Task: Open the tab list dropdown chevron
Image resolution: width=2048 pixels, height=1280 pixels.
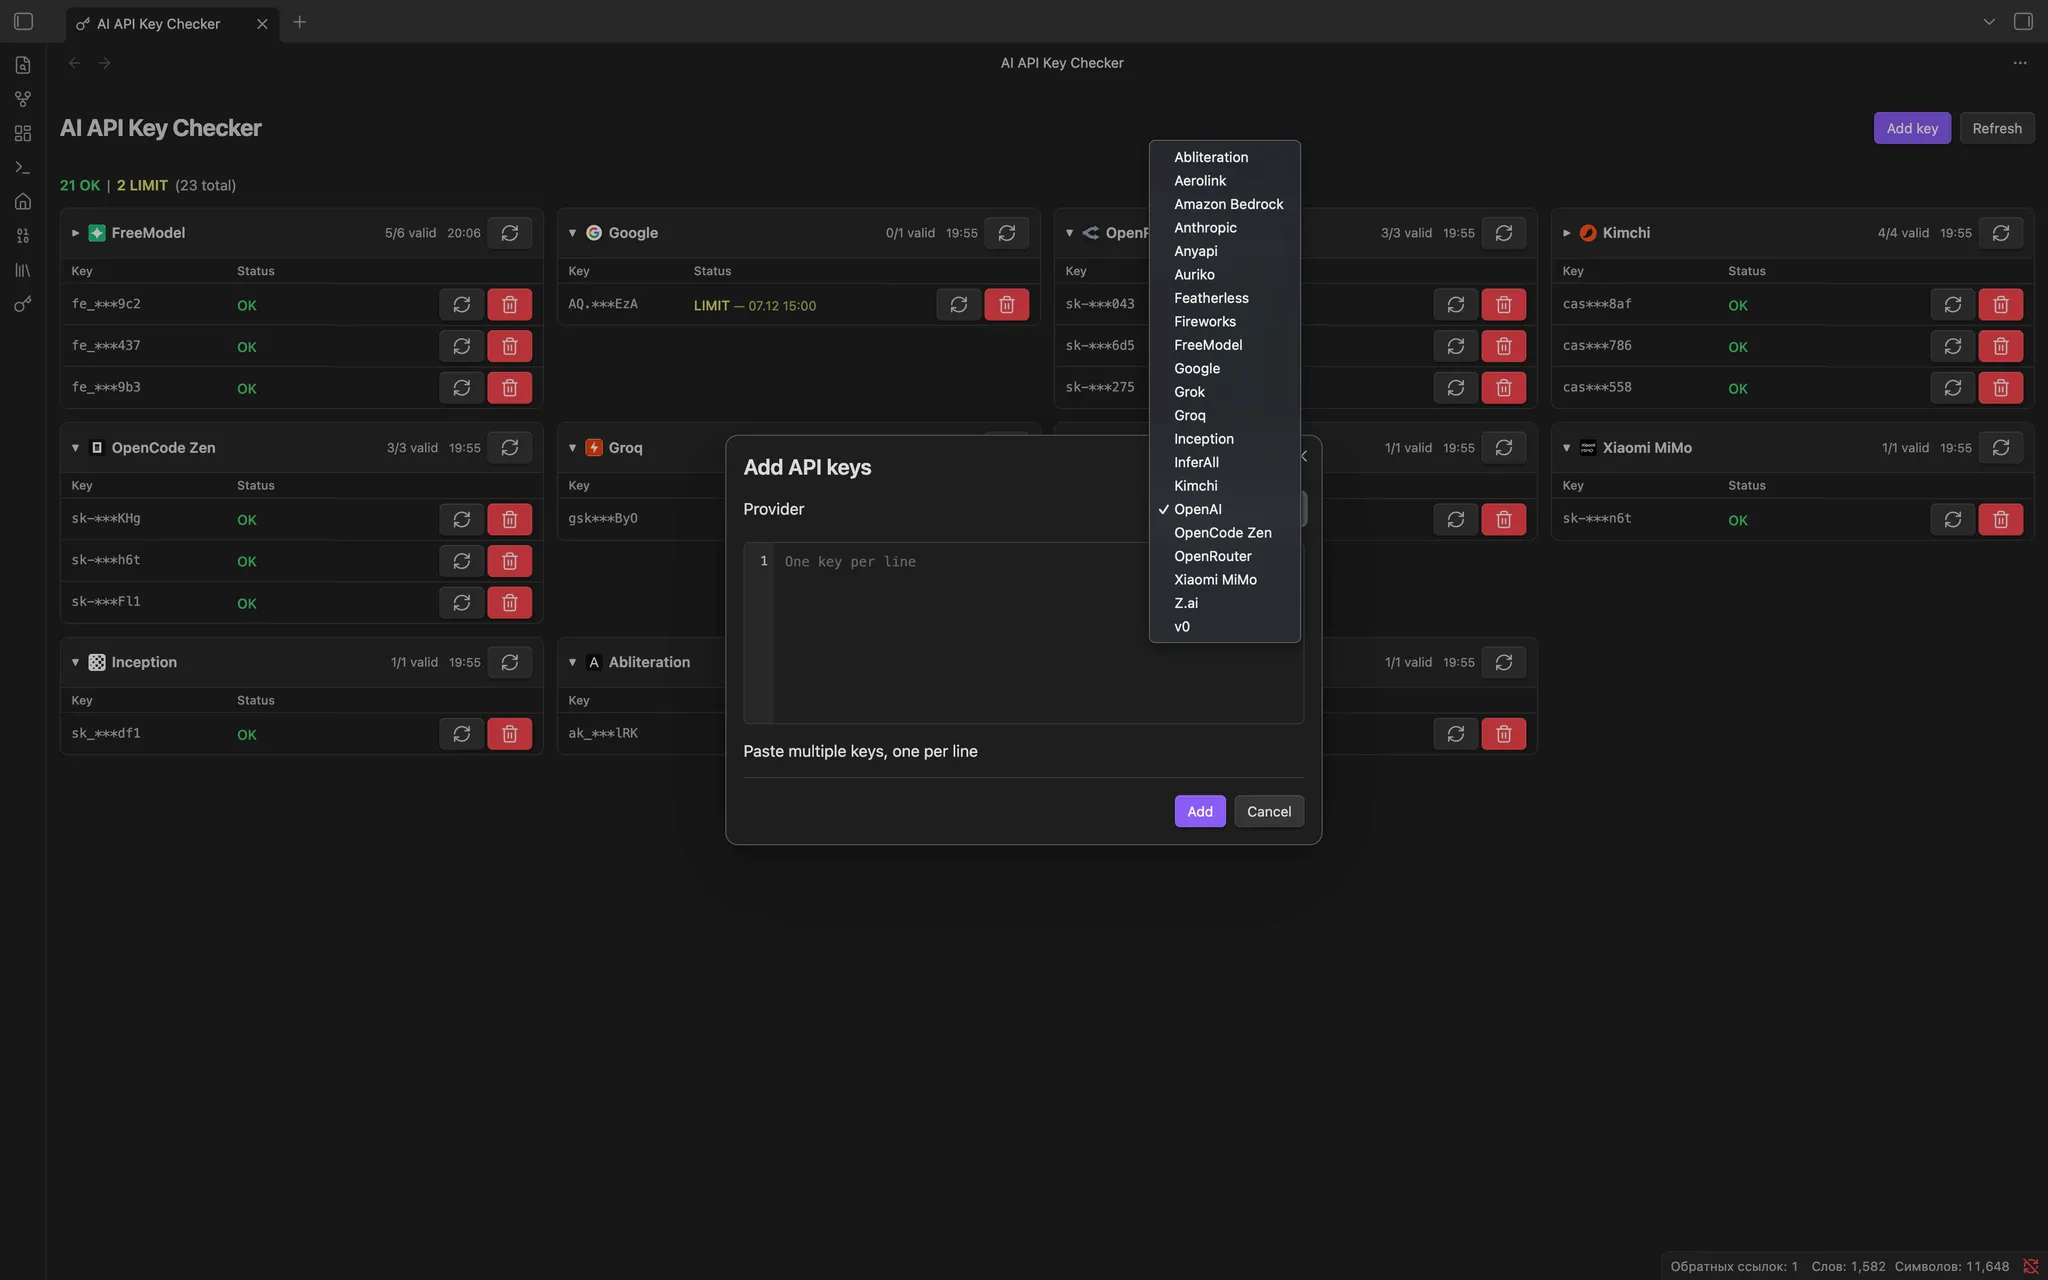Action: (1989, 21)
